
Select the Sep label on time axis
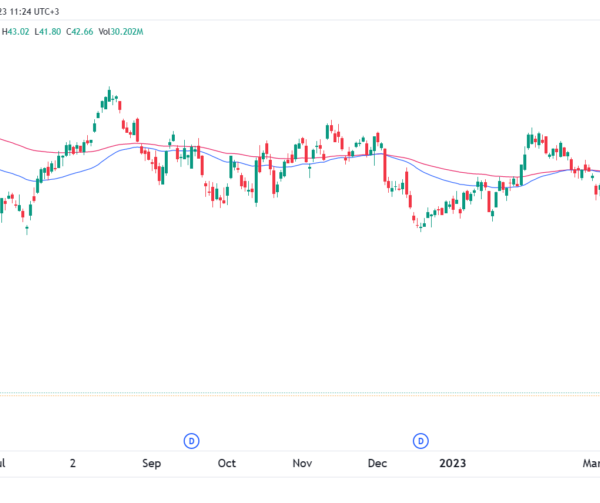(x=152, y=463)
